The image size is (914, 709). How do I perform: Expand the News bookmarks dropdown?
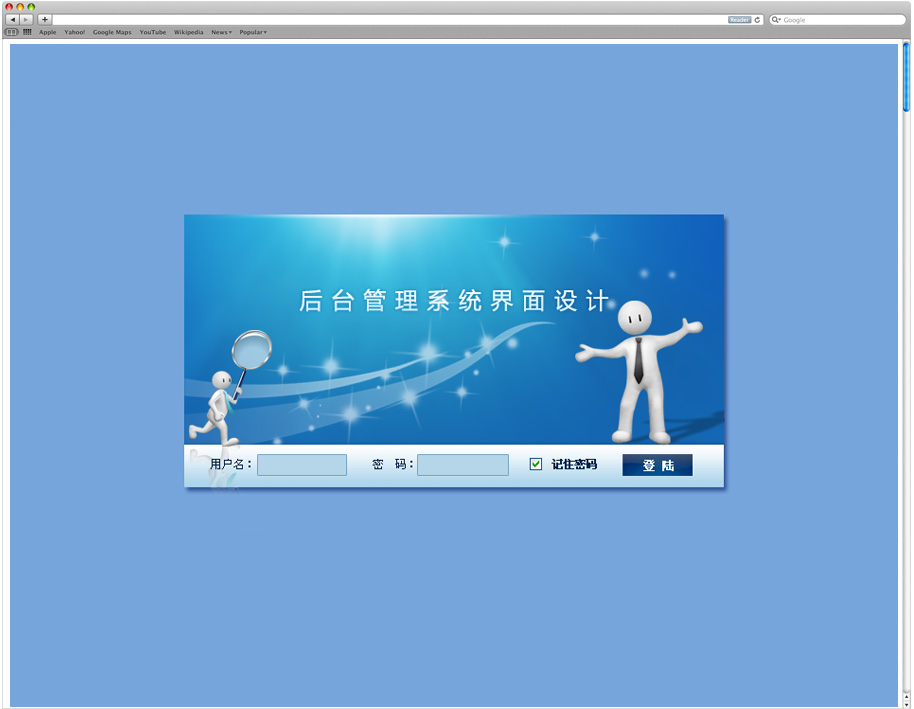tap(221, 32)
